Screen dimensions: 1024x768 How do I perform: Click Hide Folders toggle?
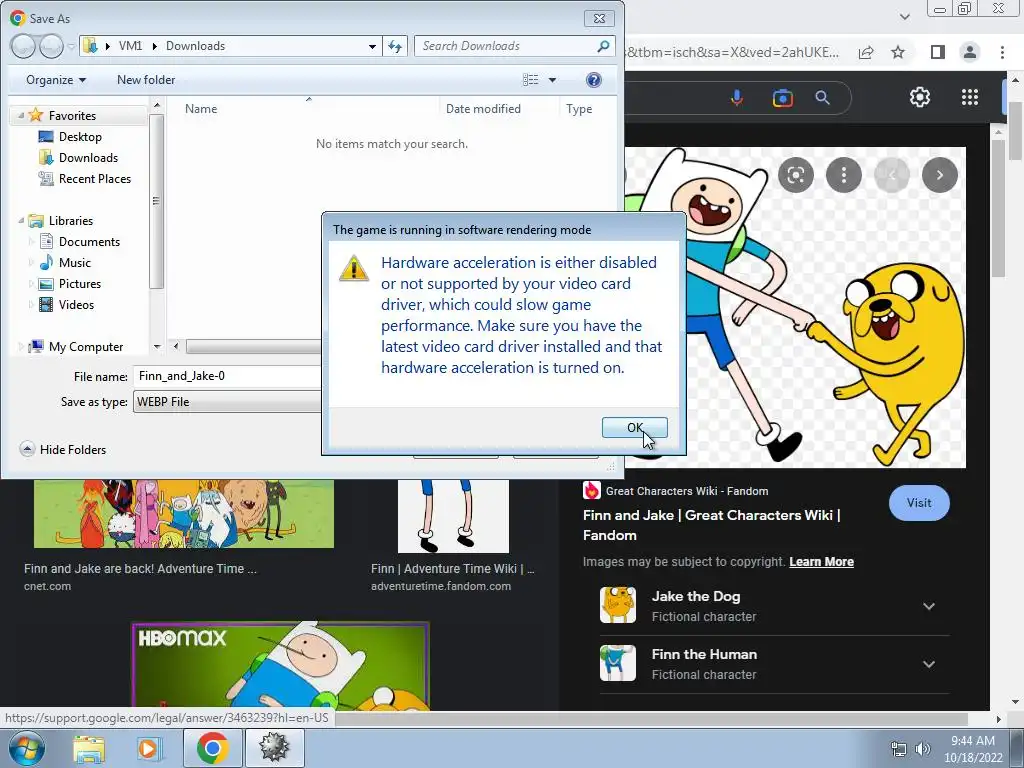coord(63,449)
